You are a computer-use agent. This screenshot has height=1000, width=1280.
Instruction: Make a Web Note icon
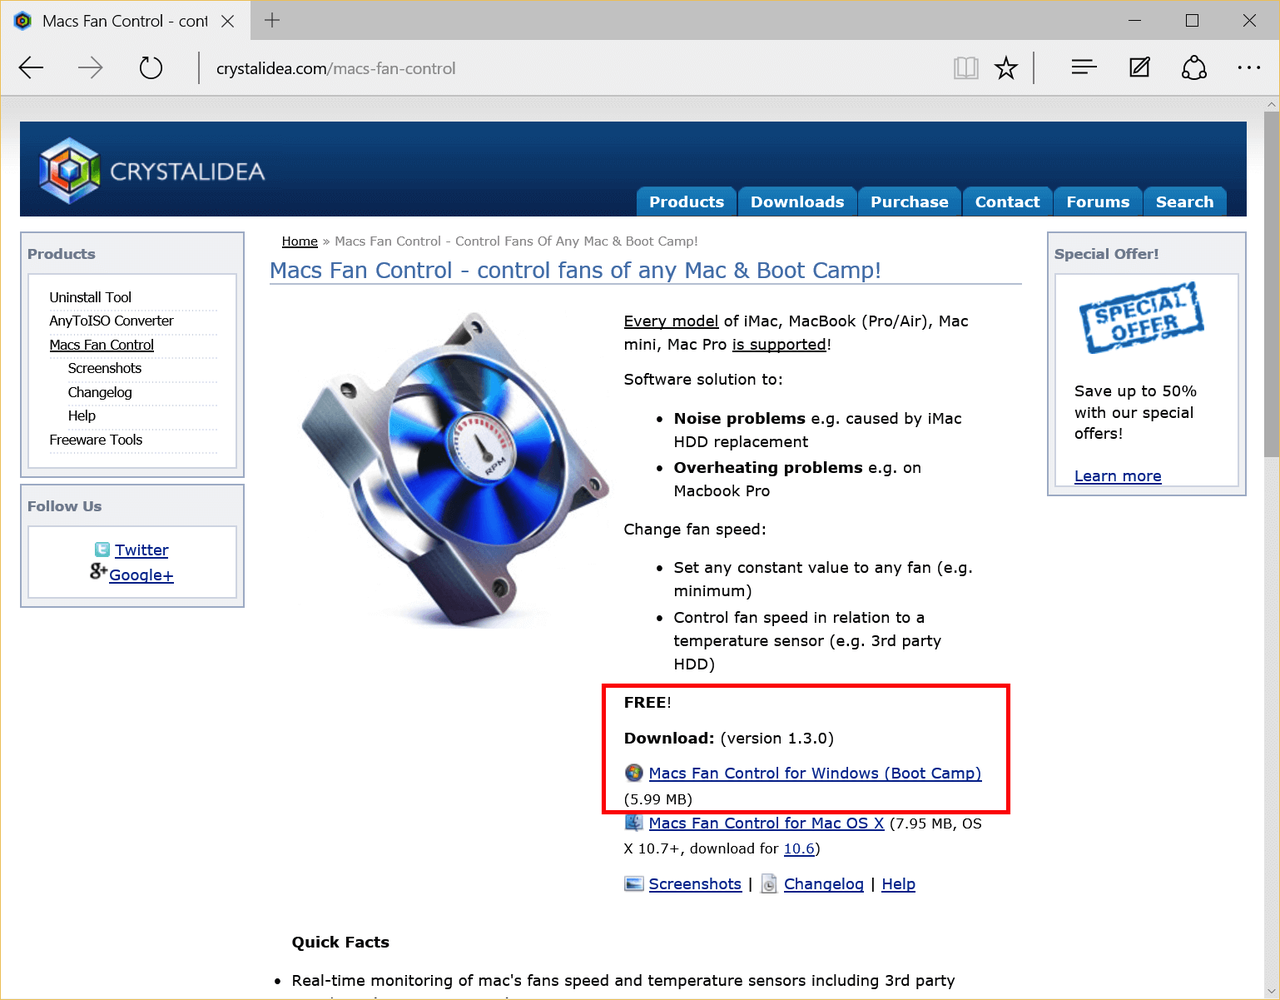tap(1139, 68)
